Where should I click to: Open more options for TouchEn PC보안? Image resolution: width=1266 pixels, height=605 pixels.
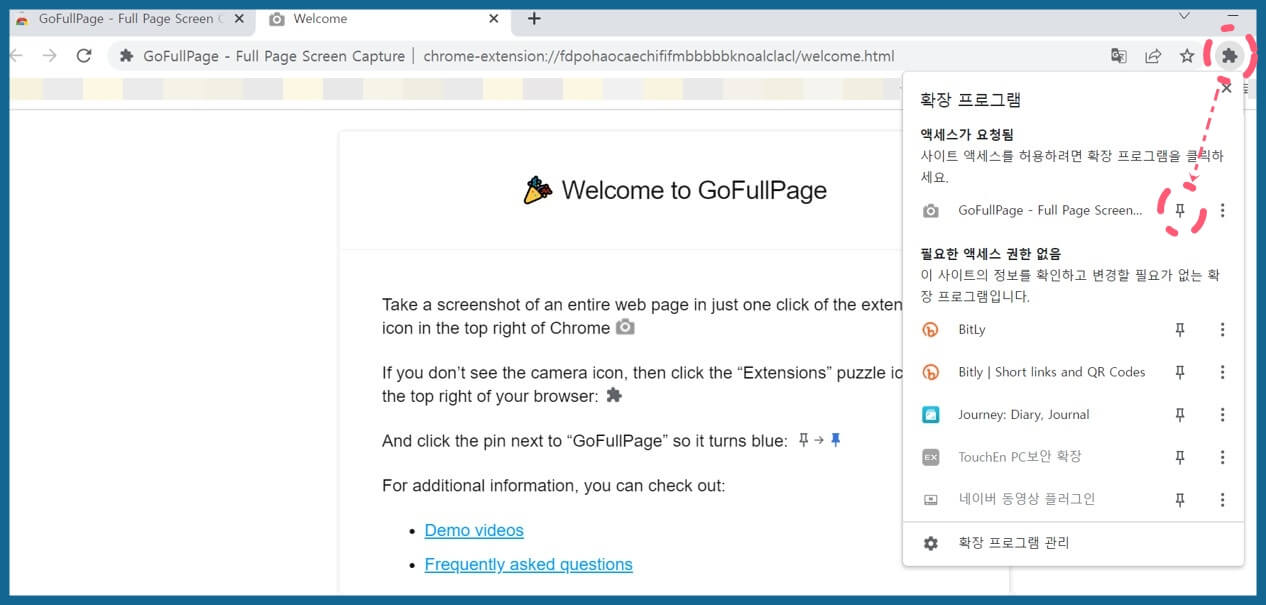1222,457
